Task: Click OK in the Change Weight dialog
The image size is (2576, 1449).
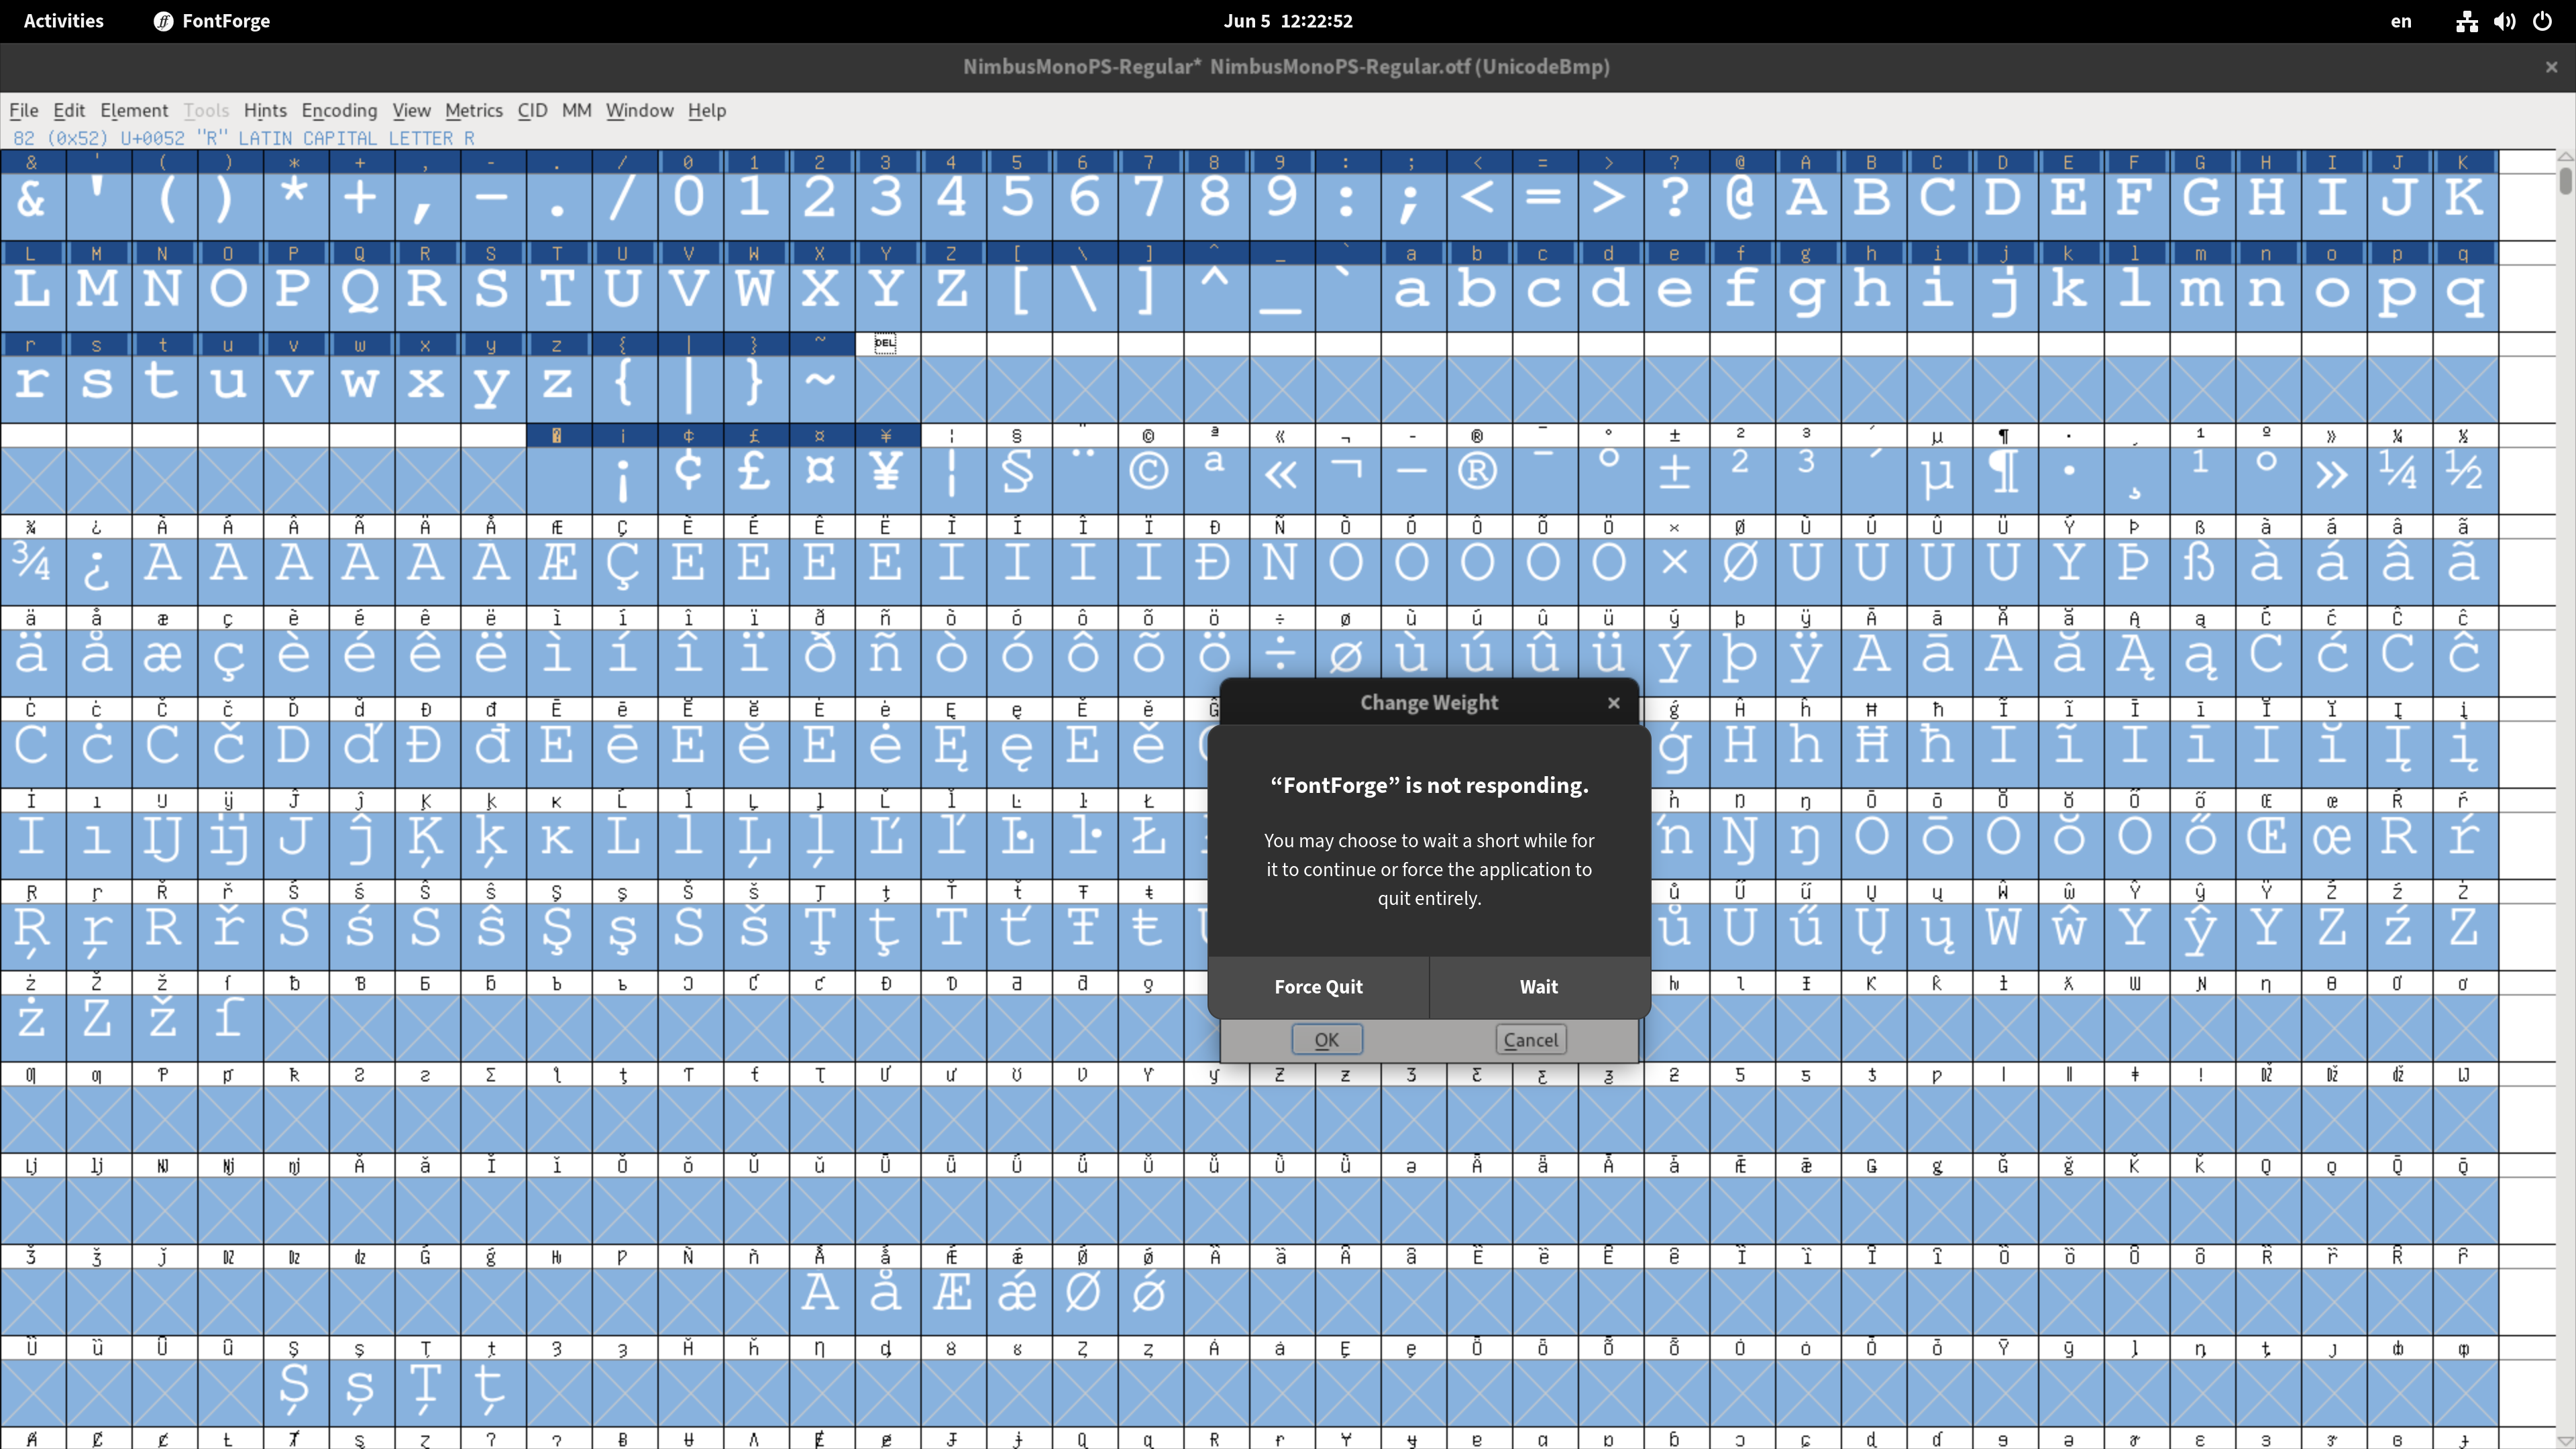Action: [x=1326, y=1039]
